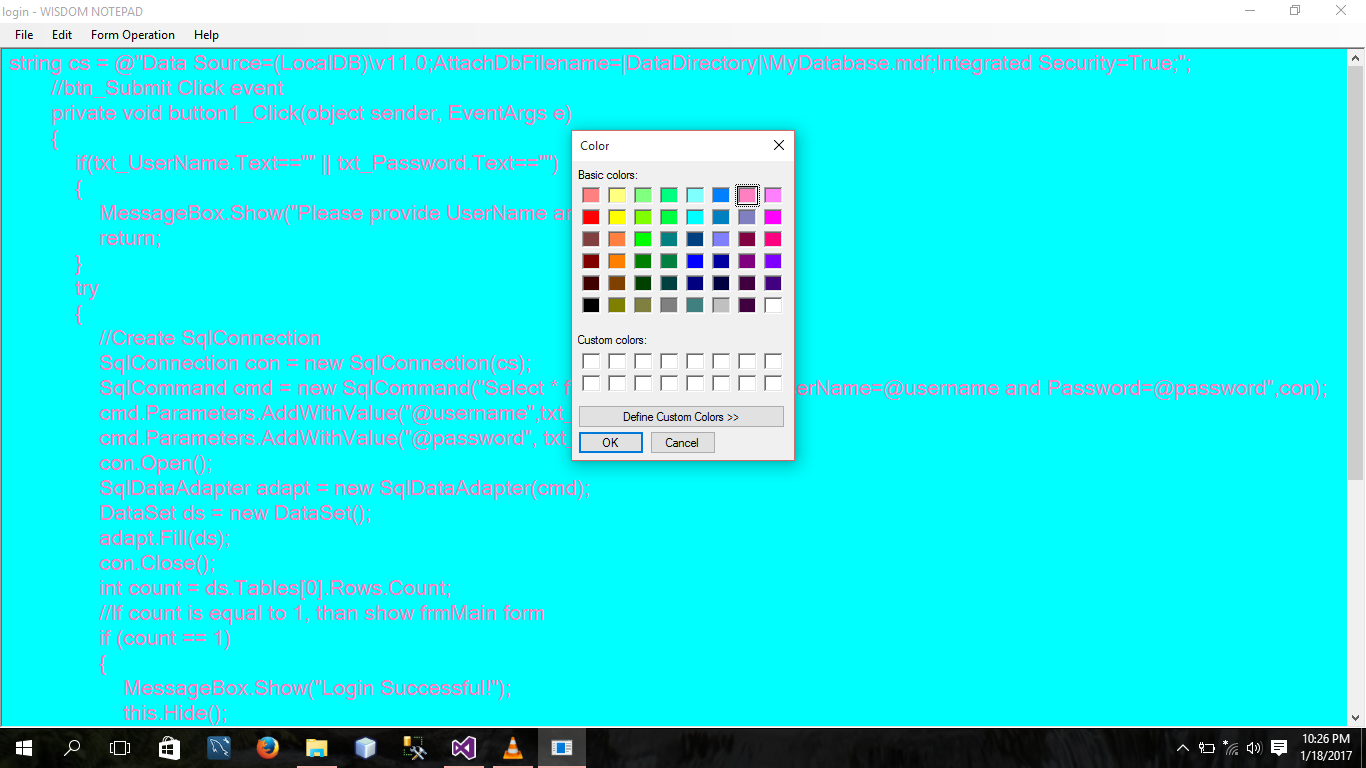Viewport: 1366px width, 768px height.
Task: Click an empty custom colors slot
Action: [x=591, y=361]
